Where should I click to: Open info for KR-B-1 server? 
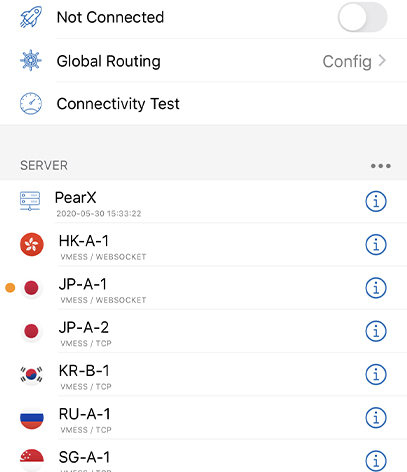pyautogui.click(x=376, y=374)
